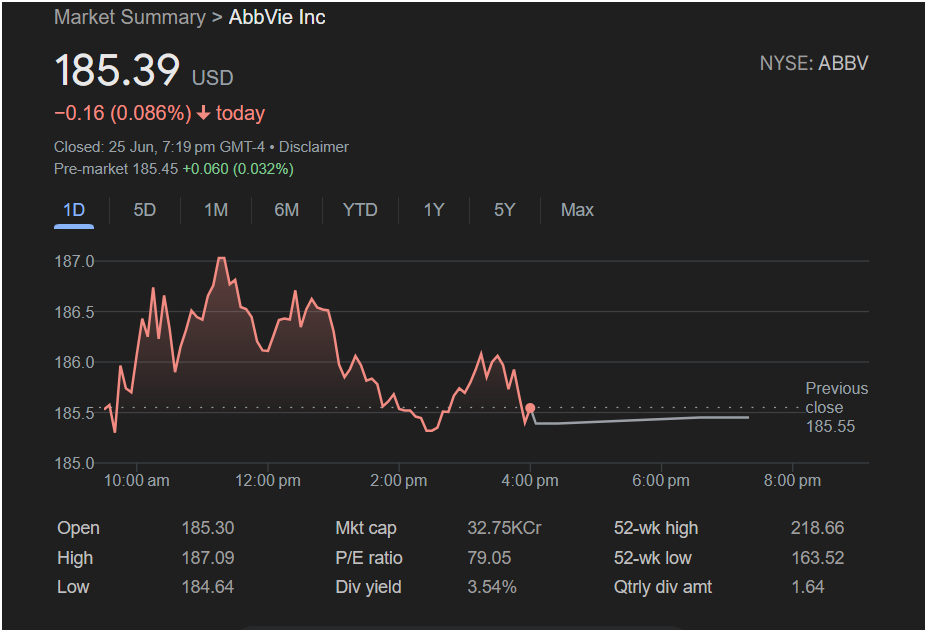Click the 8:00 pm axis label

pos(792,481)
